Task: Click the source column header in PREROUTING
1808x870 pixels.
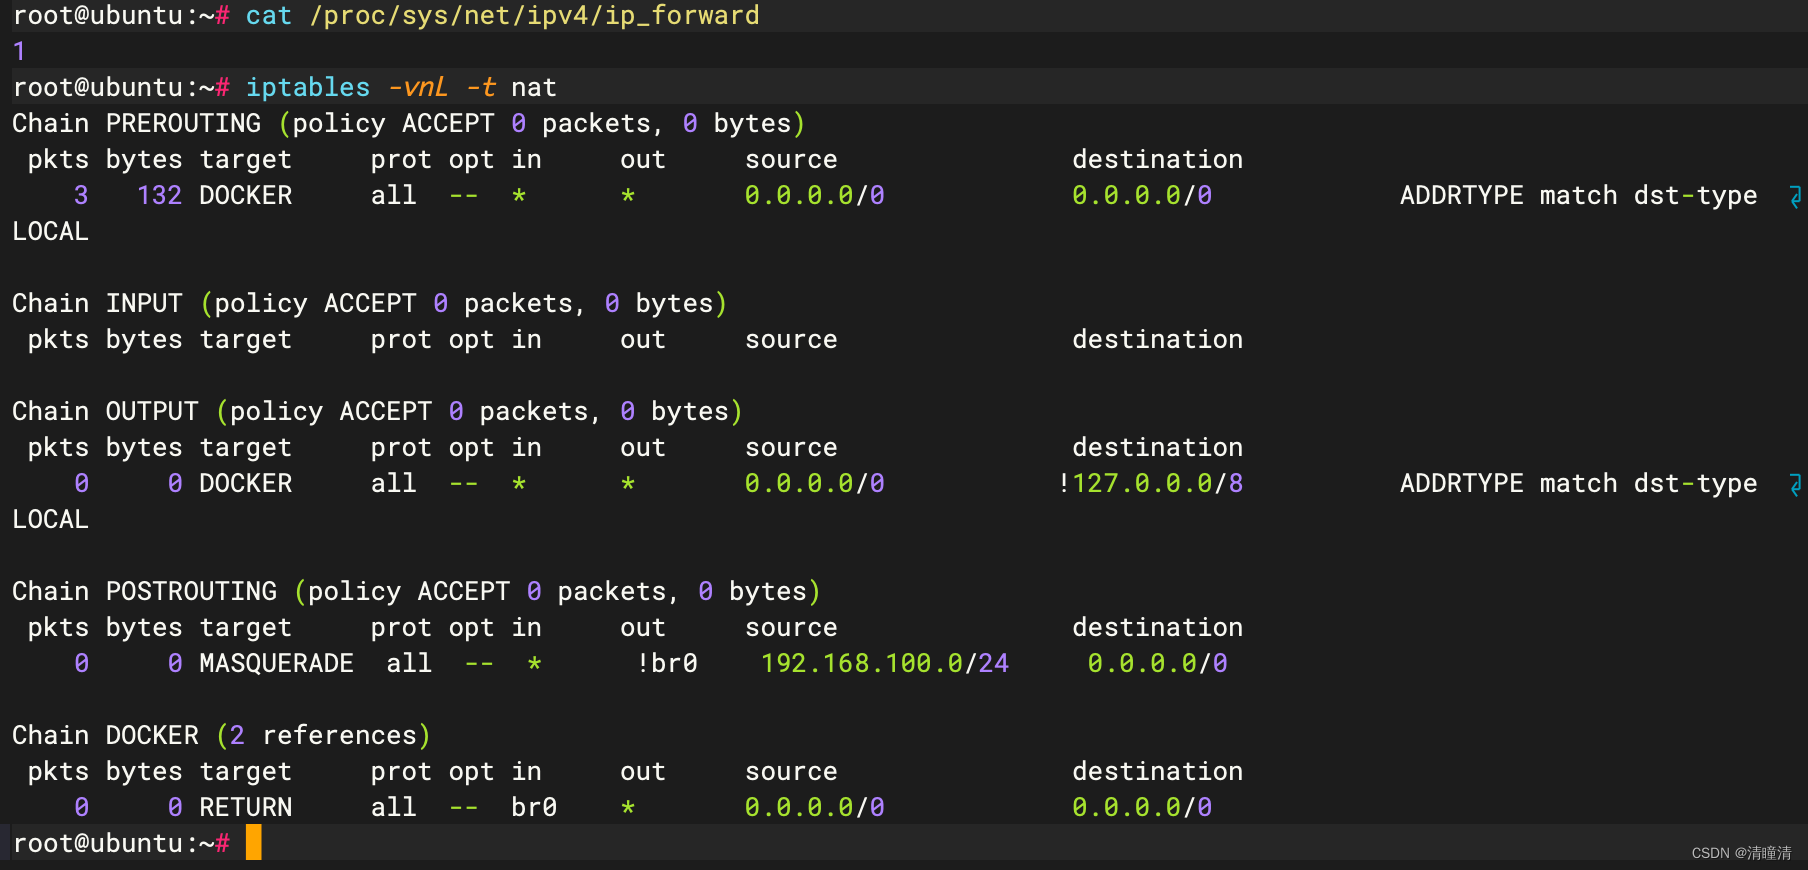Action: 791,160
